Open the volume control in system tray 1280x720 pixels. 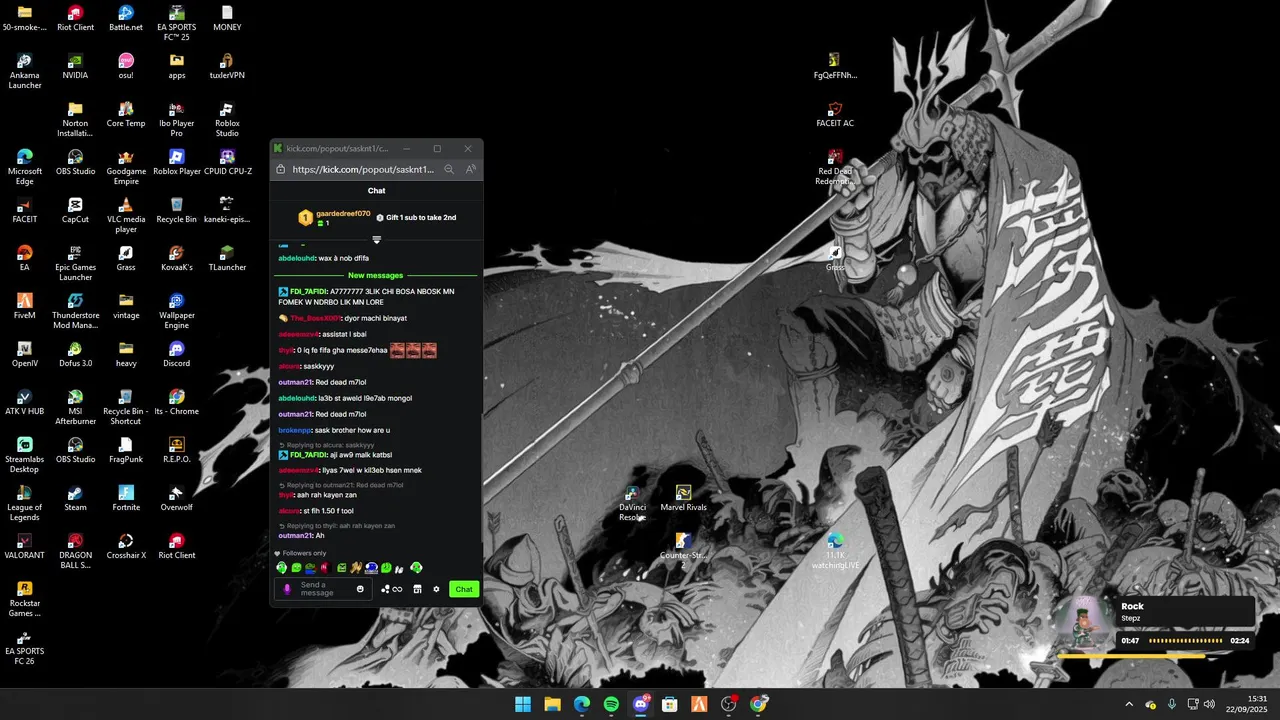(1210, 704)
